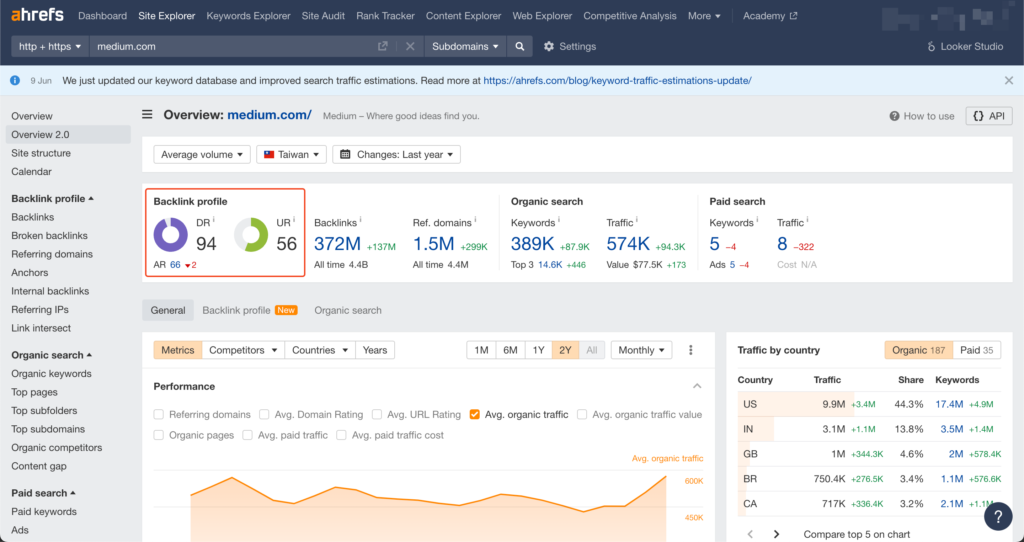Click the DR info tooltip icon
1024x542 pixels.
click(214, 219)
